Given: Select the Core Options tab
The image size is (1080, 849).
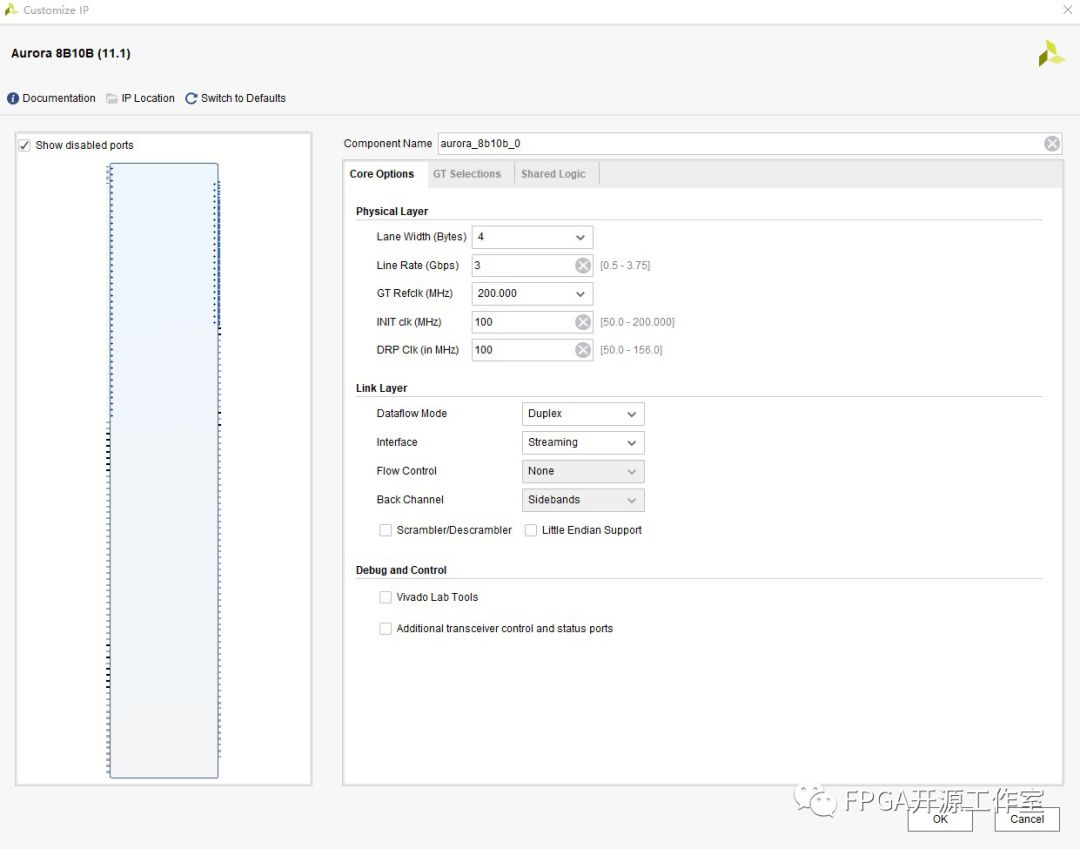Looking at the screenshot, I should pyautogui.click(x=382, y=174).
